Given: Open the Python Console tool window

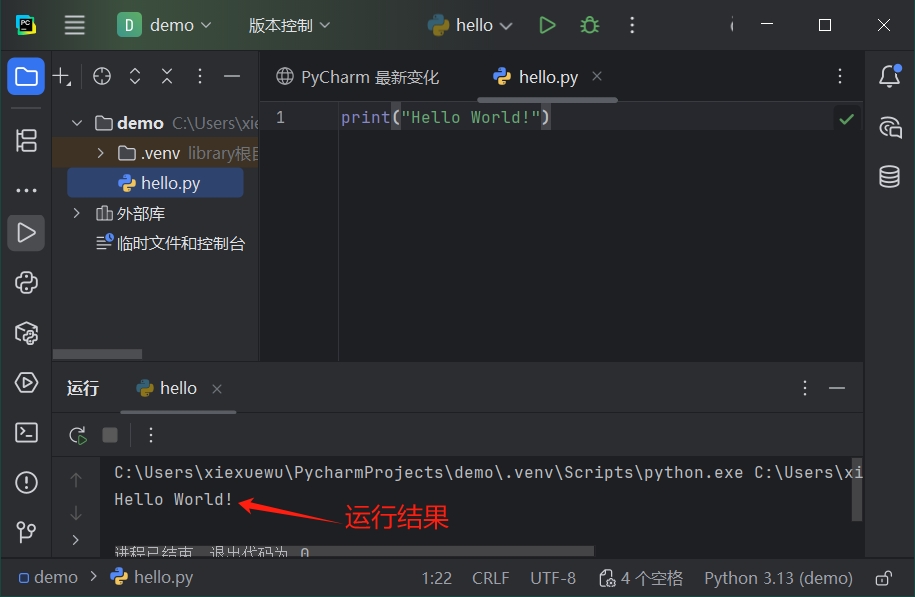Looking at the screenshot, I should tap(26, 283).
